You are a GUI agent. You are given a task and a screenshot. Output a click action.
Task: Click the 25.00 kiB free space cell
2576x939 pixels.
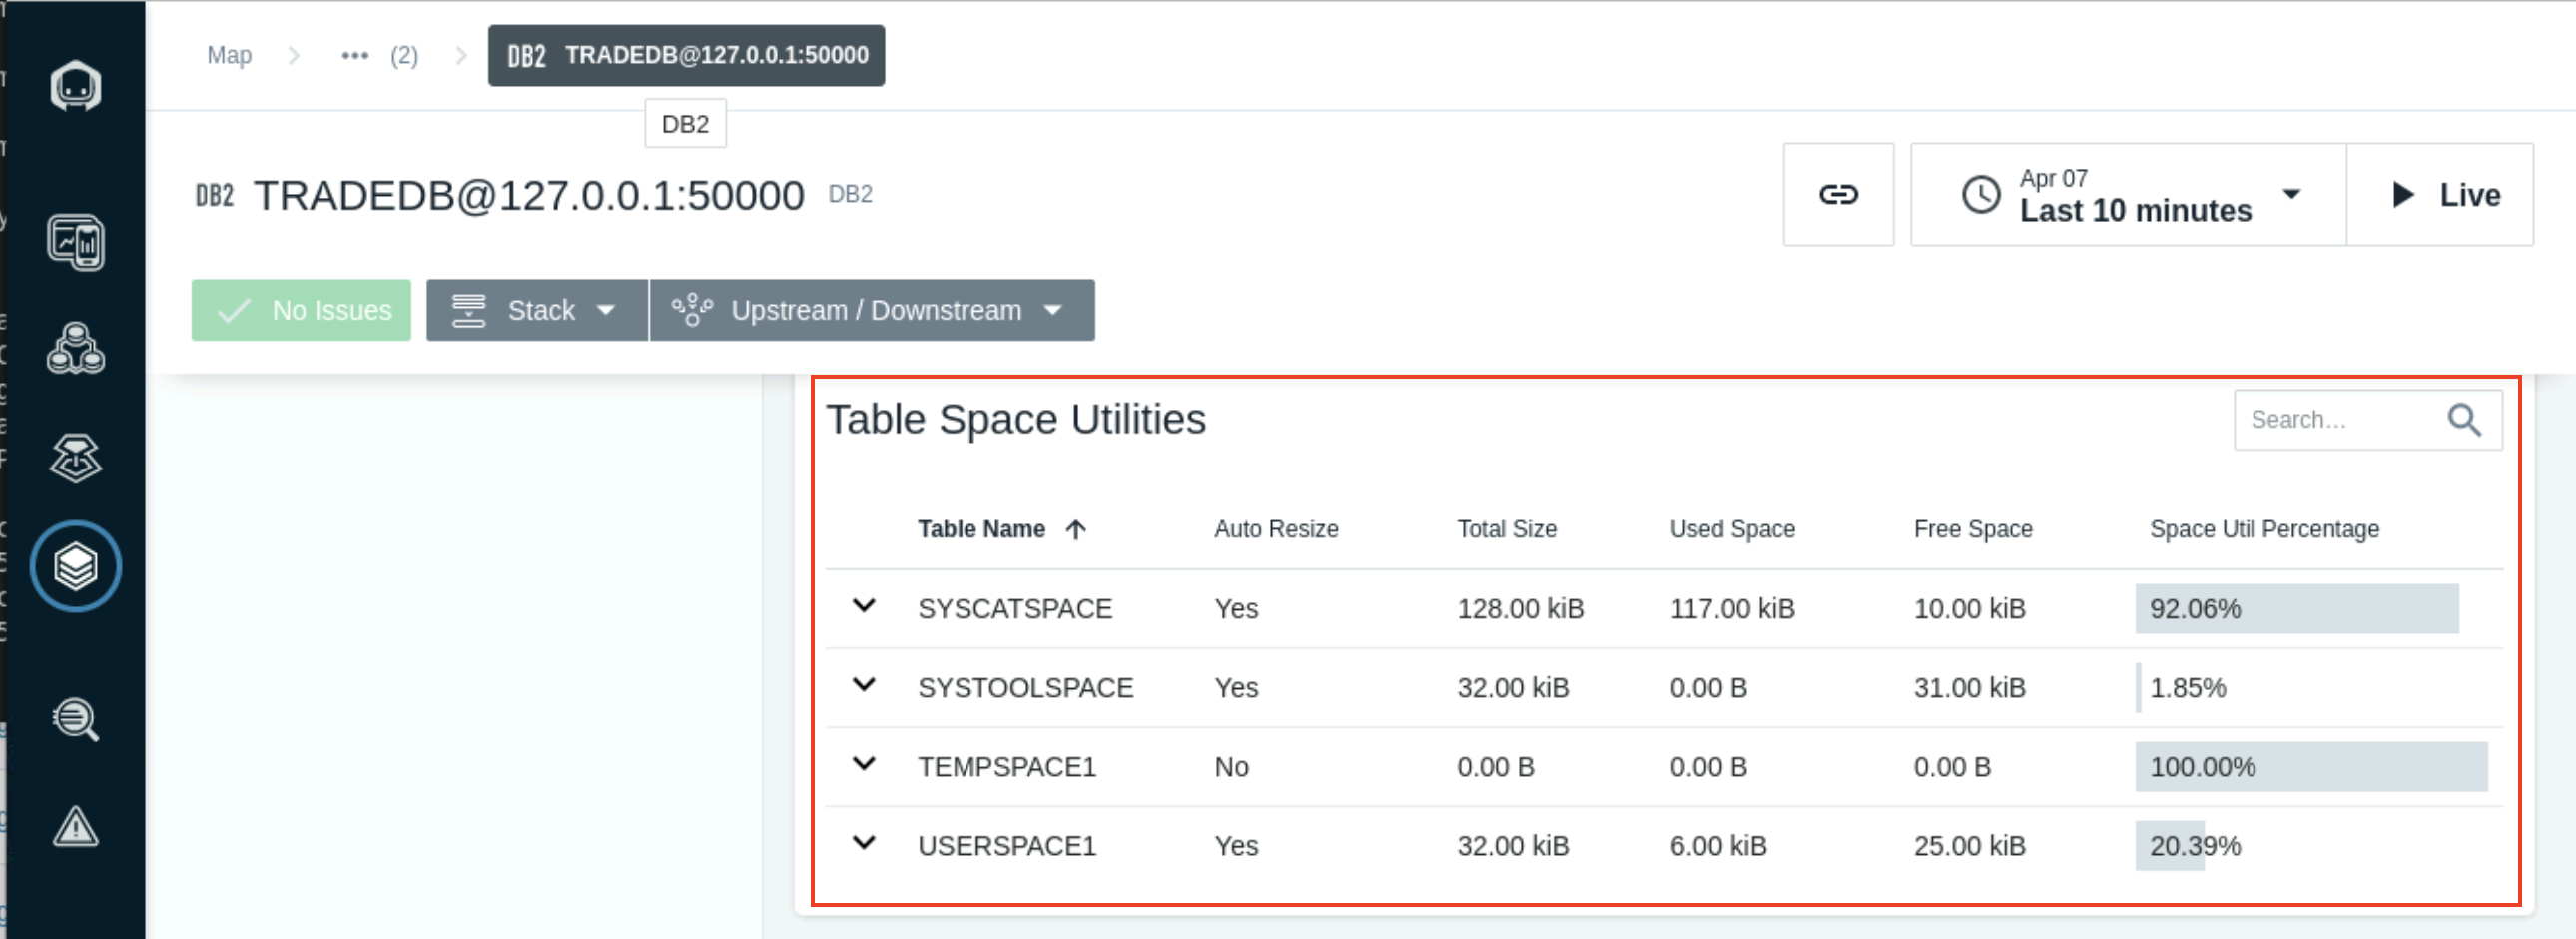[x=1969, y=846]
